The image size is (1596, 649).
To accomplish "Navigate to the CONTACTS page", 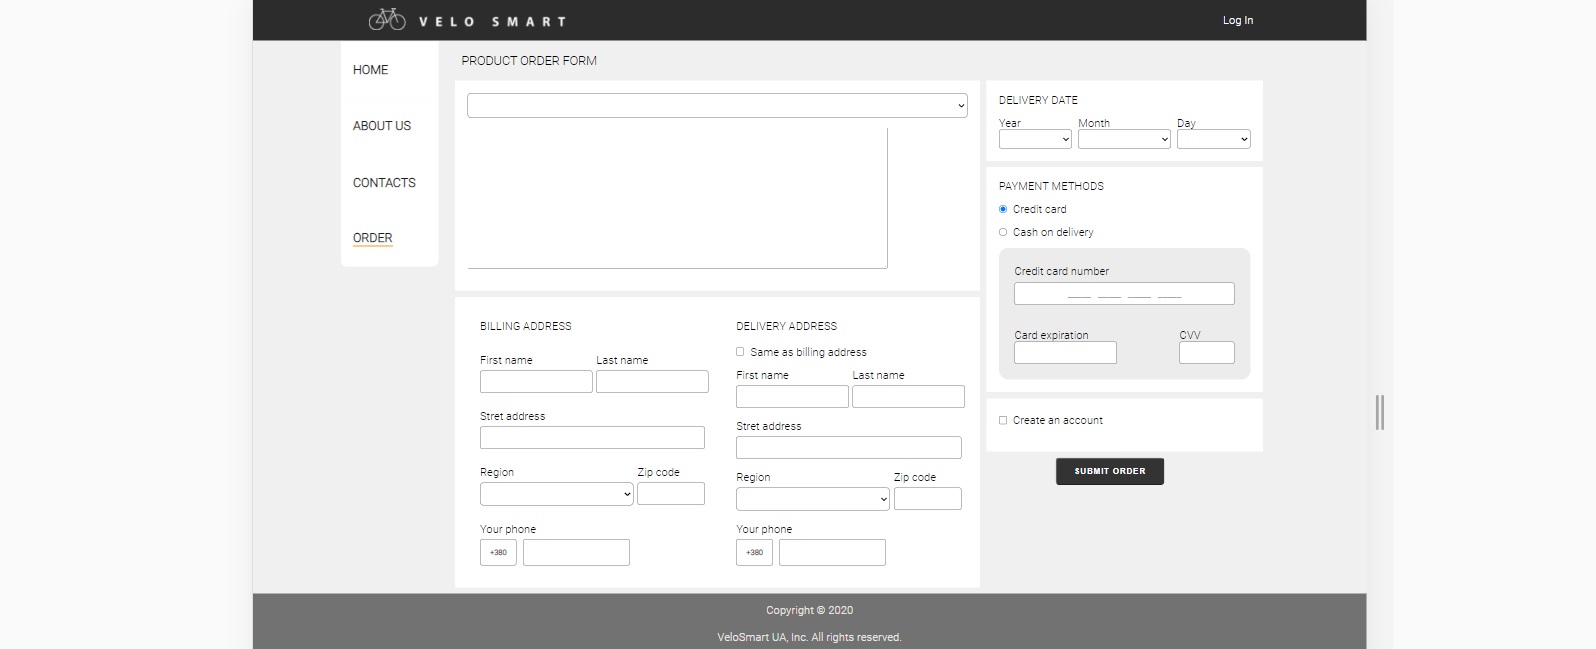I will click(x=384, y=183).
